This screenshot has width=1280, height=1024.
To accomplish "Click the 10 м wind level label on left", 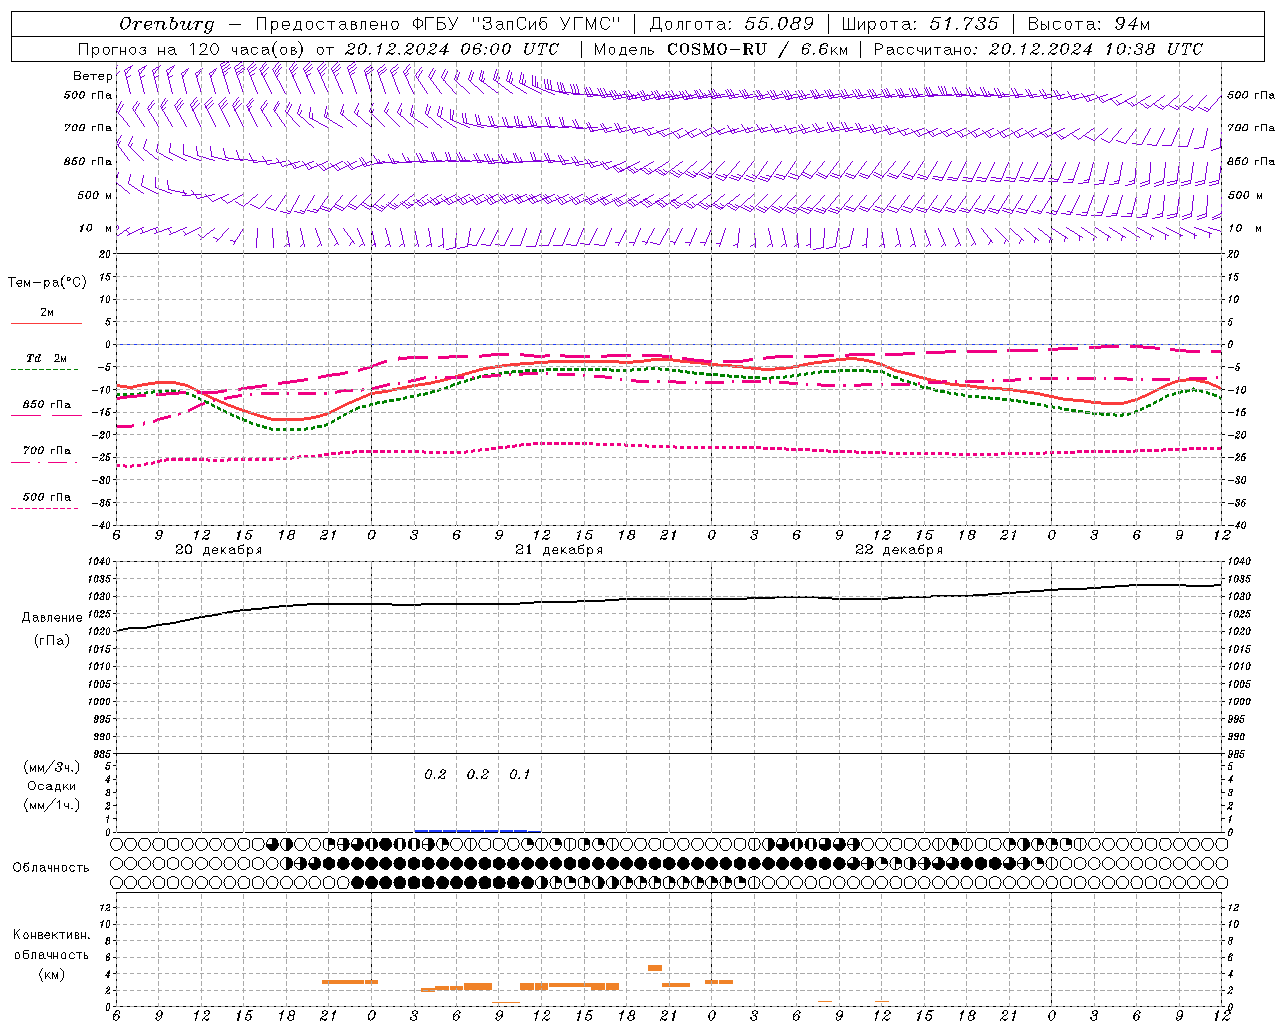I will click(x=96, y=228).
